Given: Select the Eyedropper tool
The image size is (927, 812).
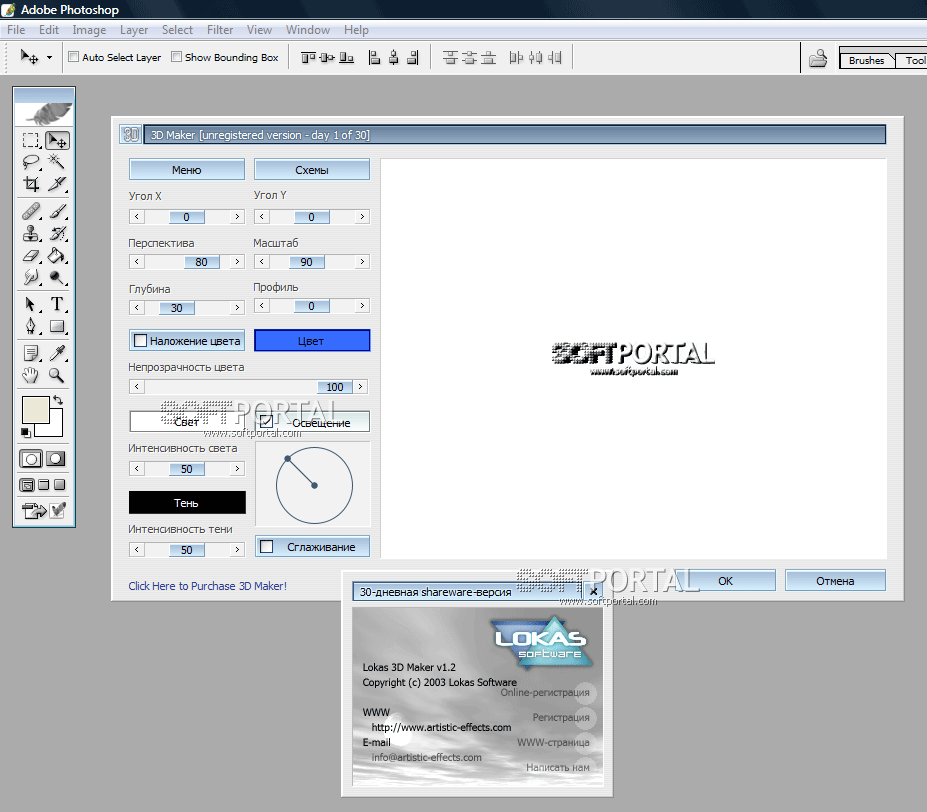Looking at the screenshot, I should pos(57,353).
